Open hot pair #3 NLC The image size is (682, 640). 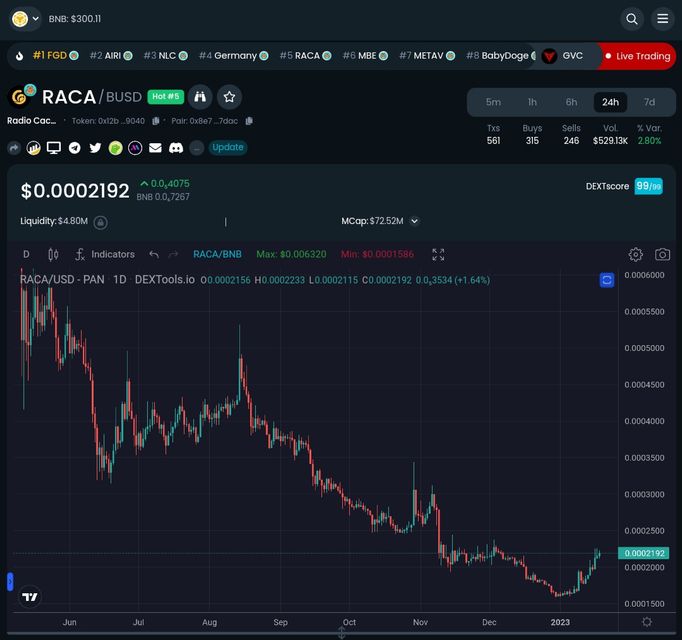tap(165, 56)
